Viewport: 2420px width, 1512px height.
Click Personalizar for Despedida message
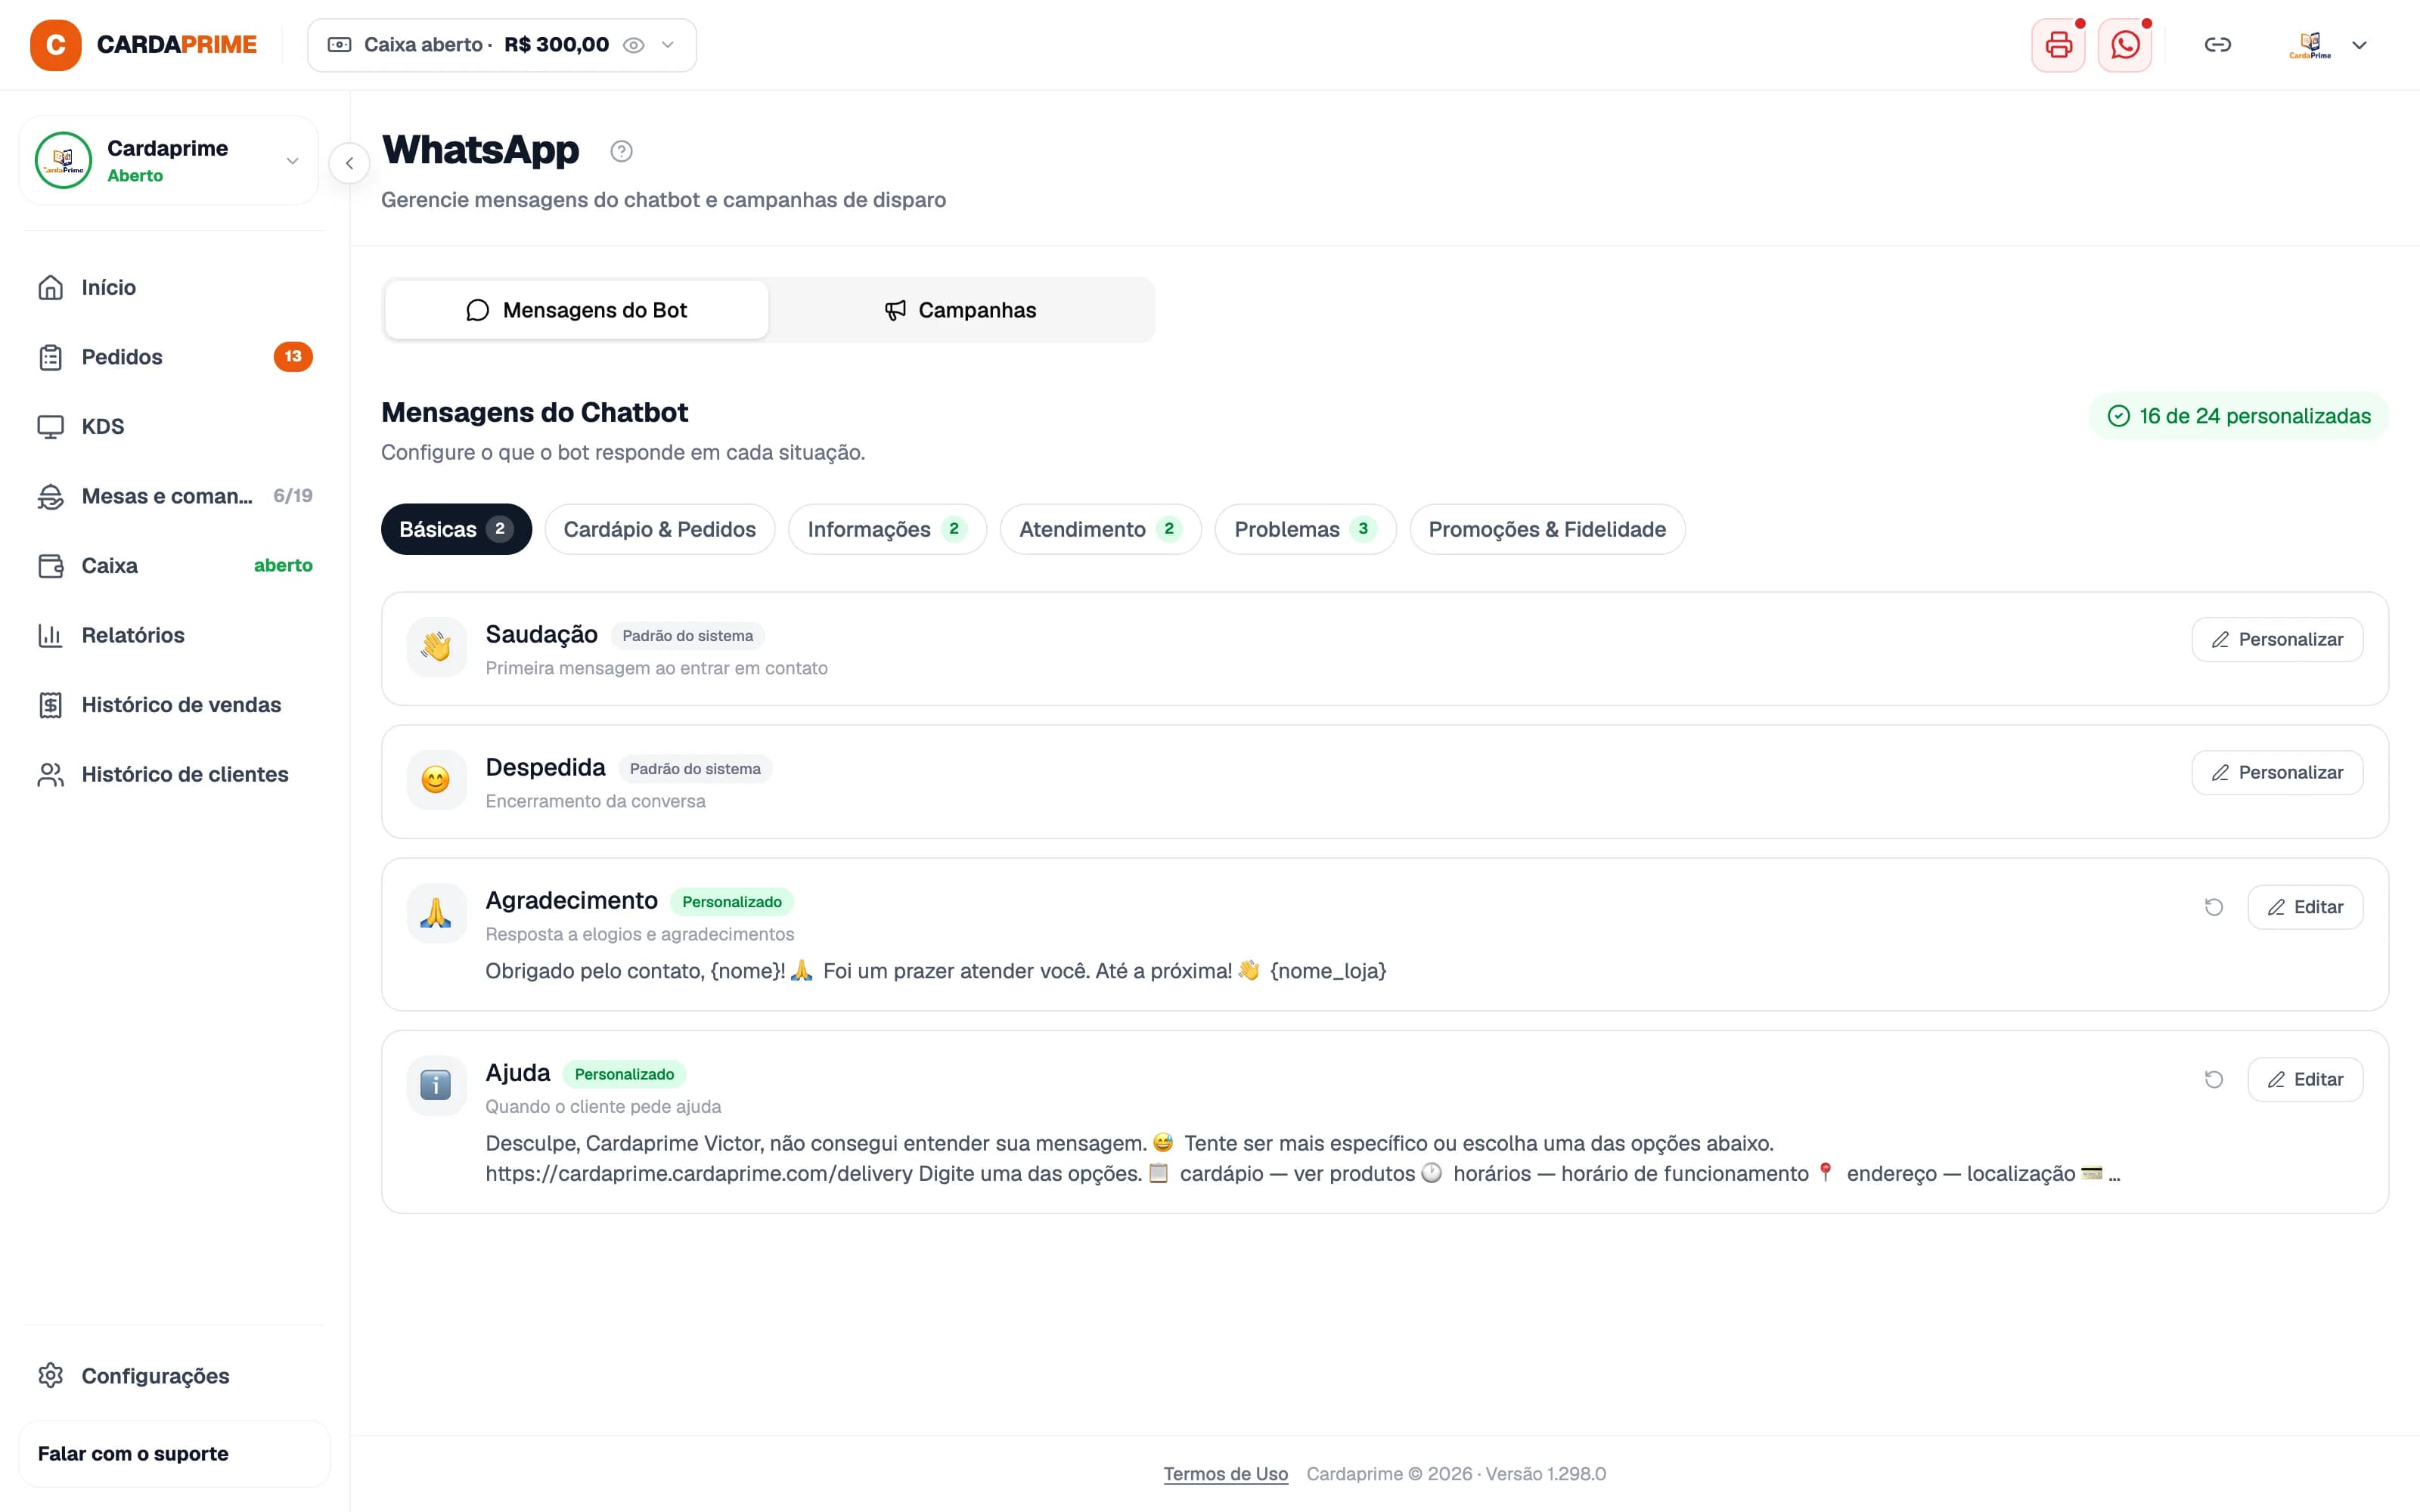pyautogui.click(x=2277, y=773)
